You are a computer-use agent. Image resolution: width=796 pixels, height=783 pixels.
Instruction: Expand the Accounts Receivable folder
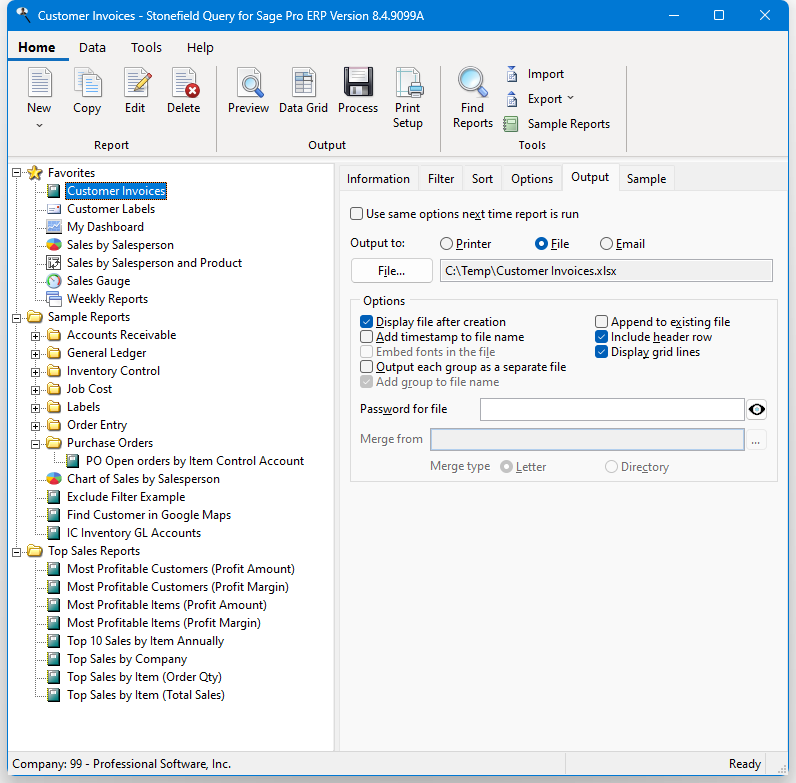[35, 336]
